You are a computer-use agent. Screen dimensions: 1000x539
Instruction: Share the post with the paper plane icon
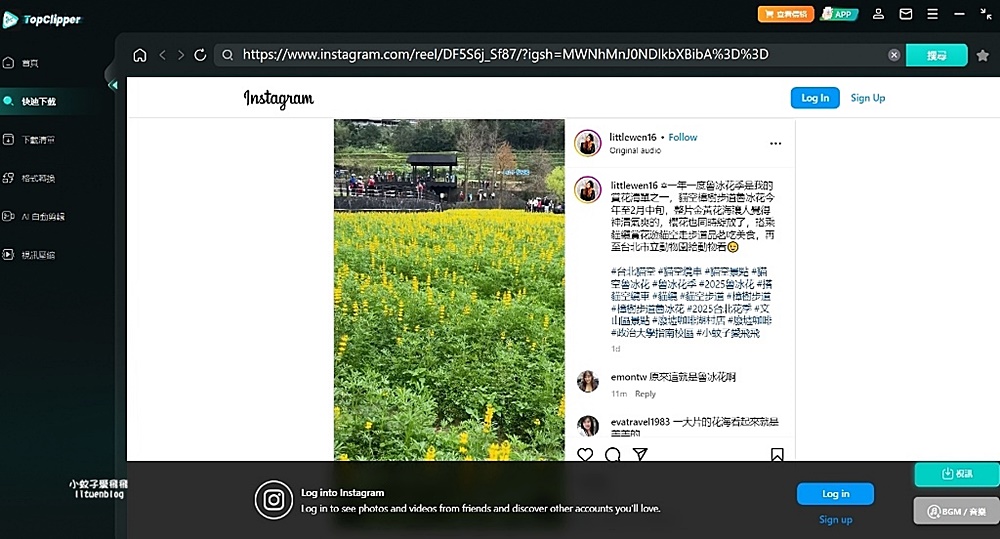click(640, 454)
